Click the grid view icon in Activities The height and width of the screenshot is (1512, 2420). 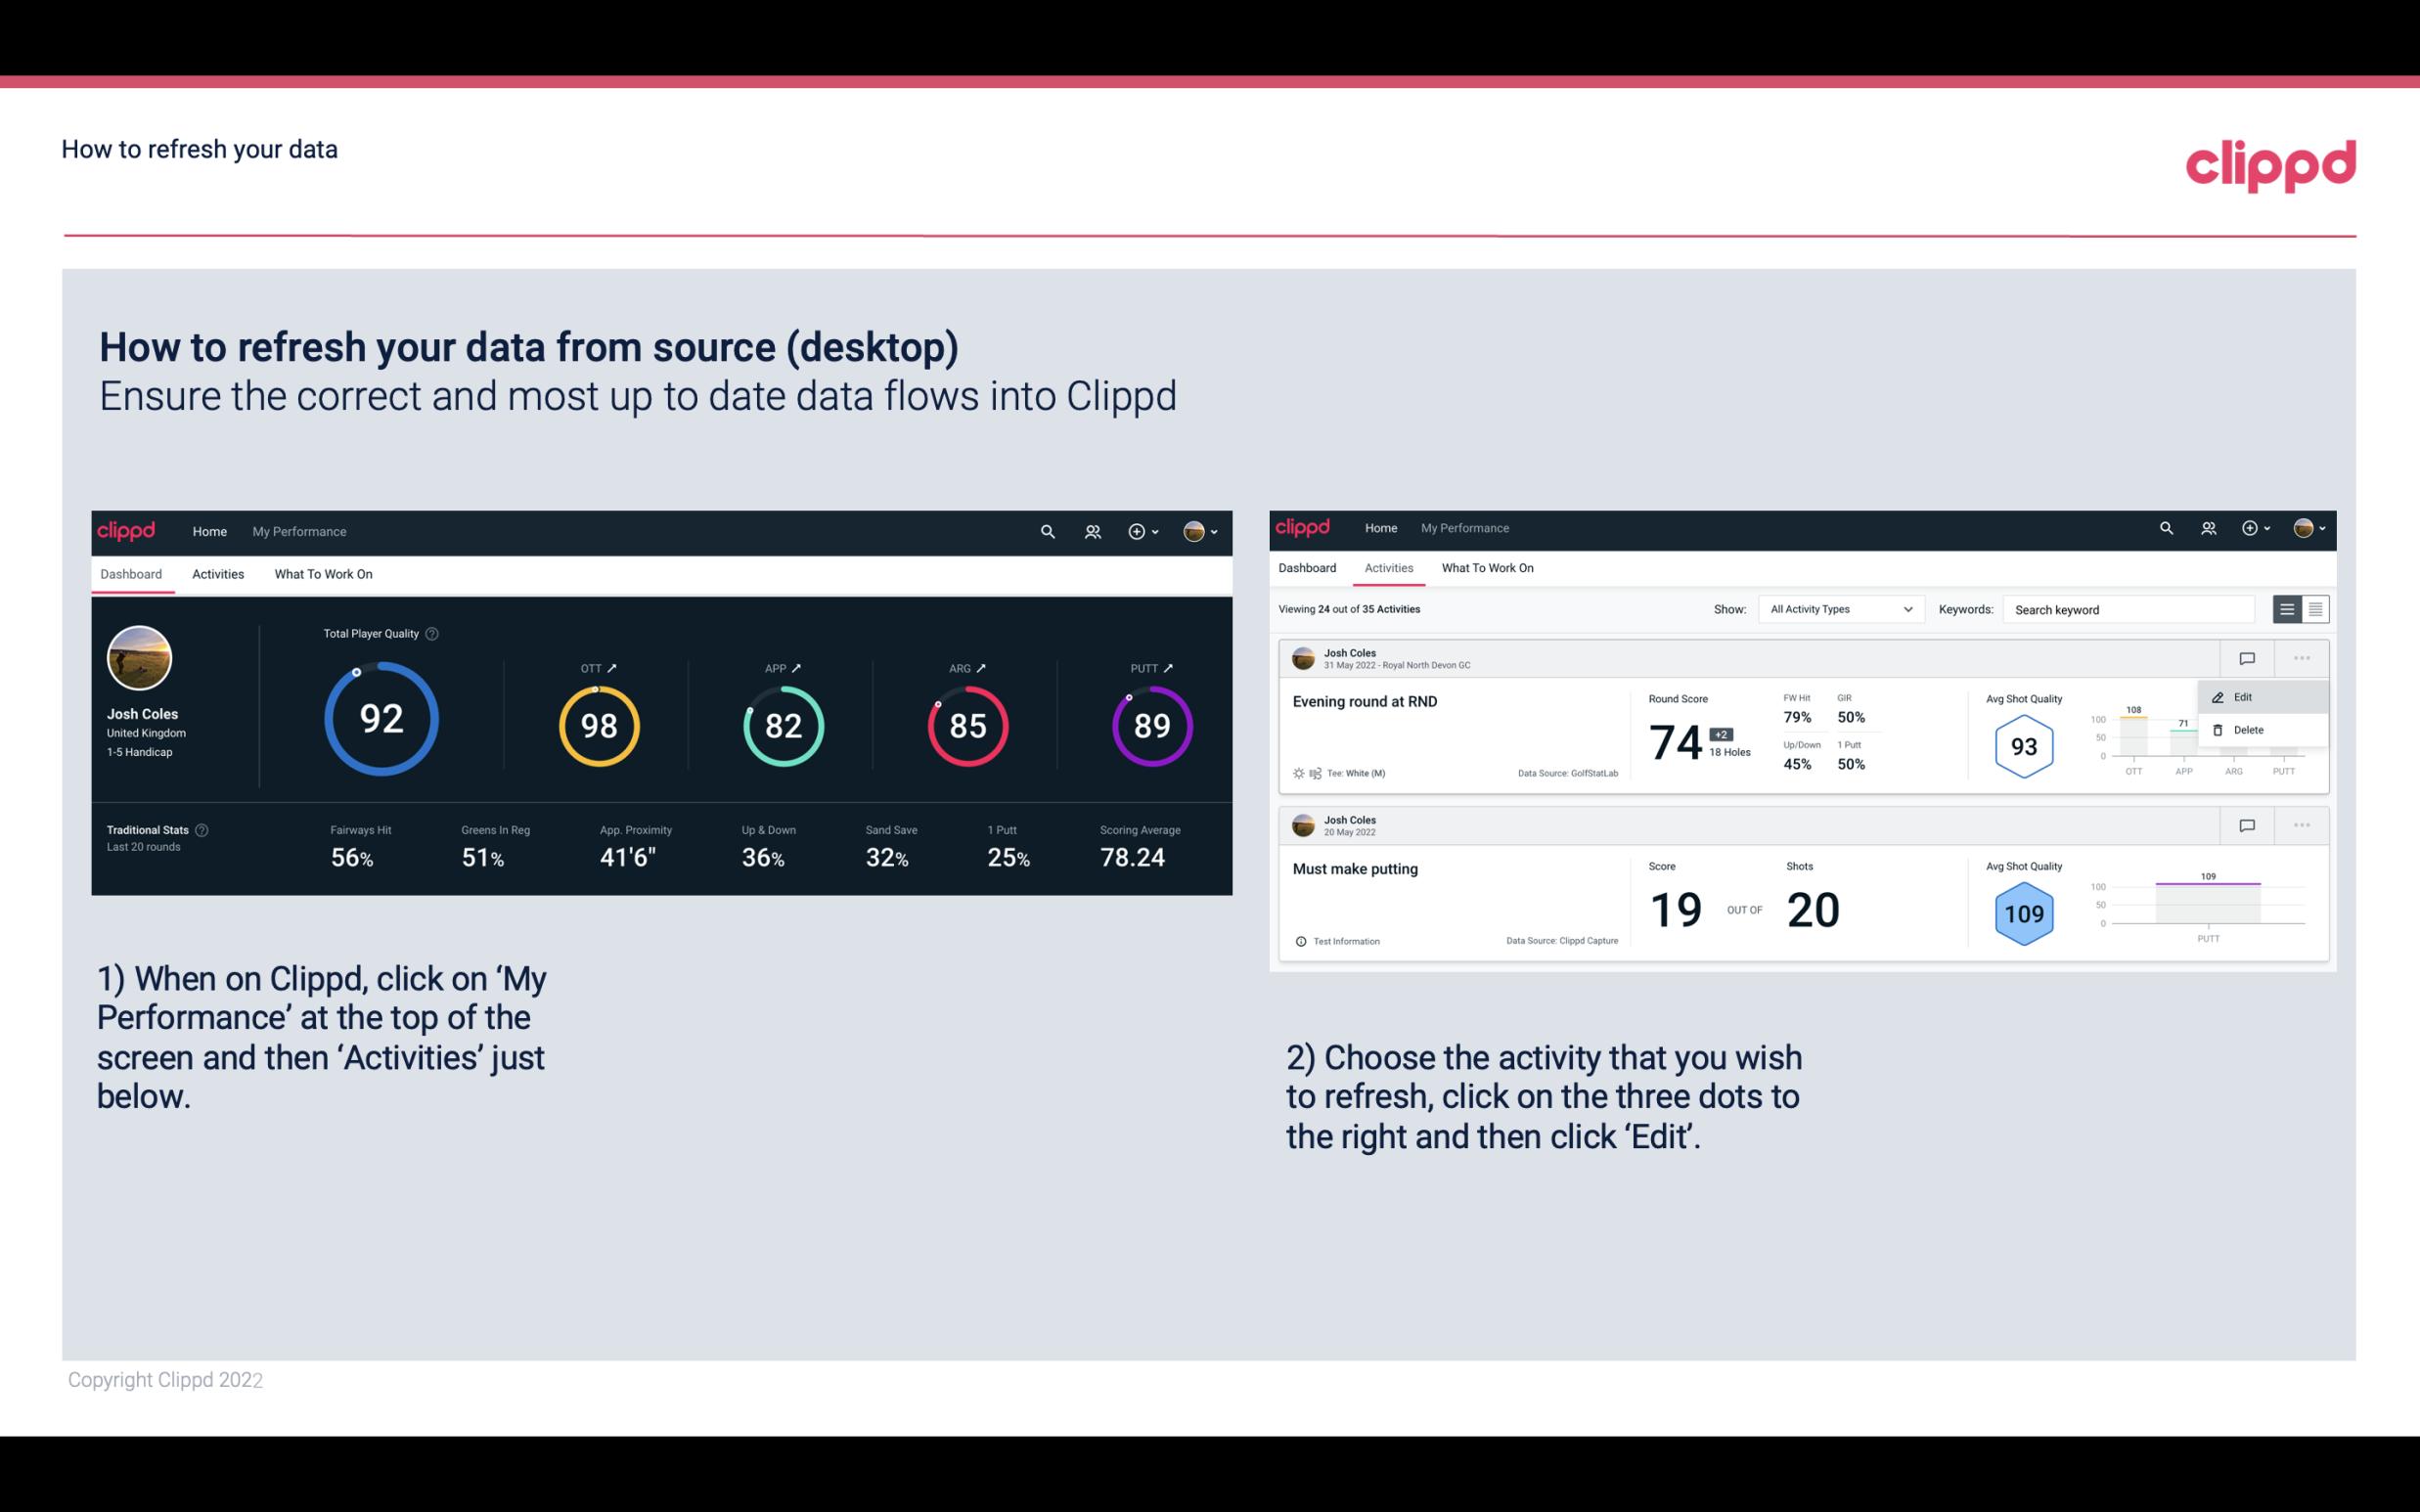[x=2313, y=608]
